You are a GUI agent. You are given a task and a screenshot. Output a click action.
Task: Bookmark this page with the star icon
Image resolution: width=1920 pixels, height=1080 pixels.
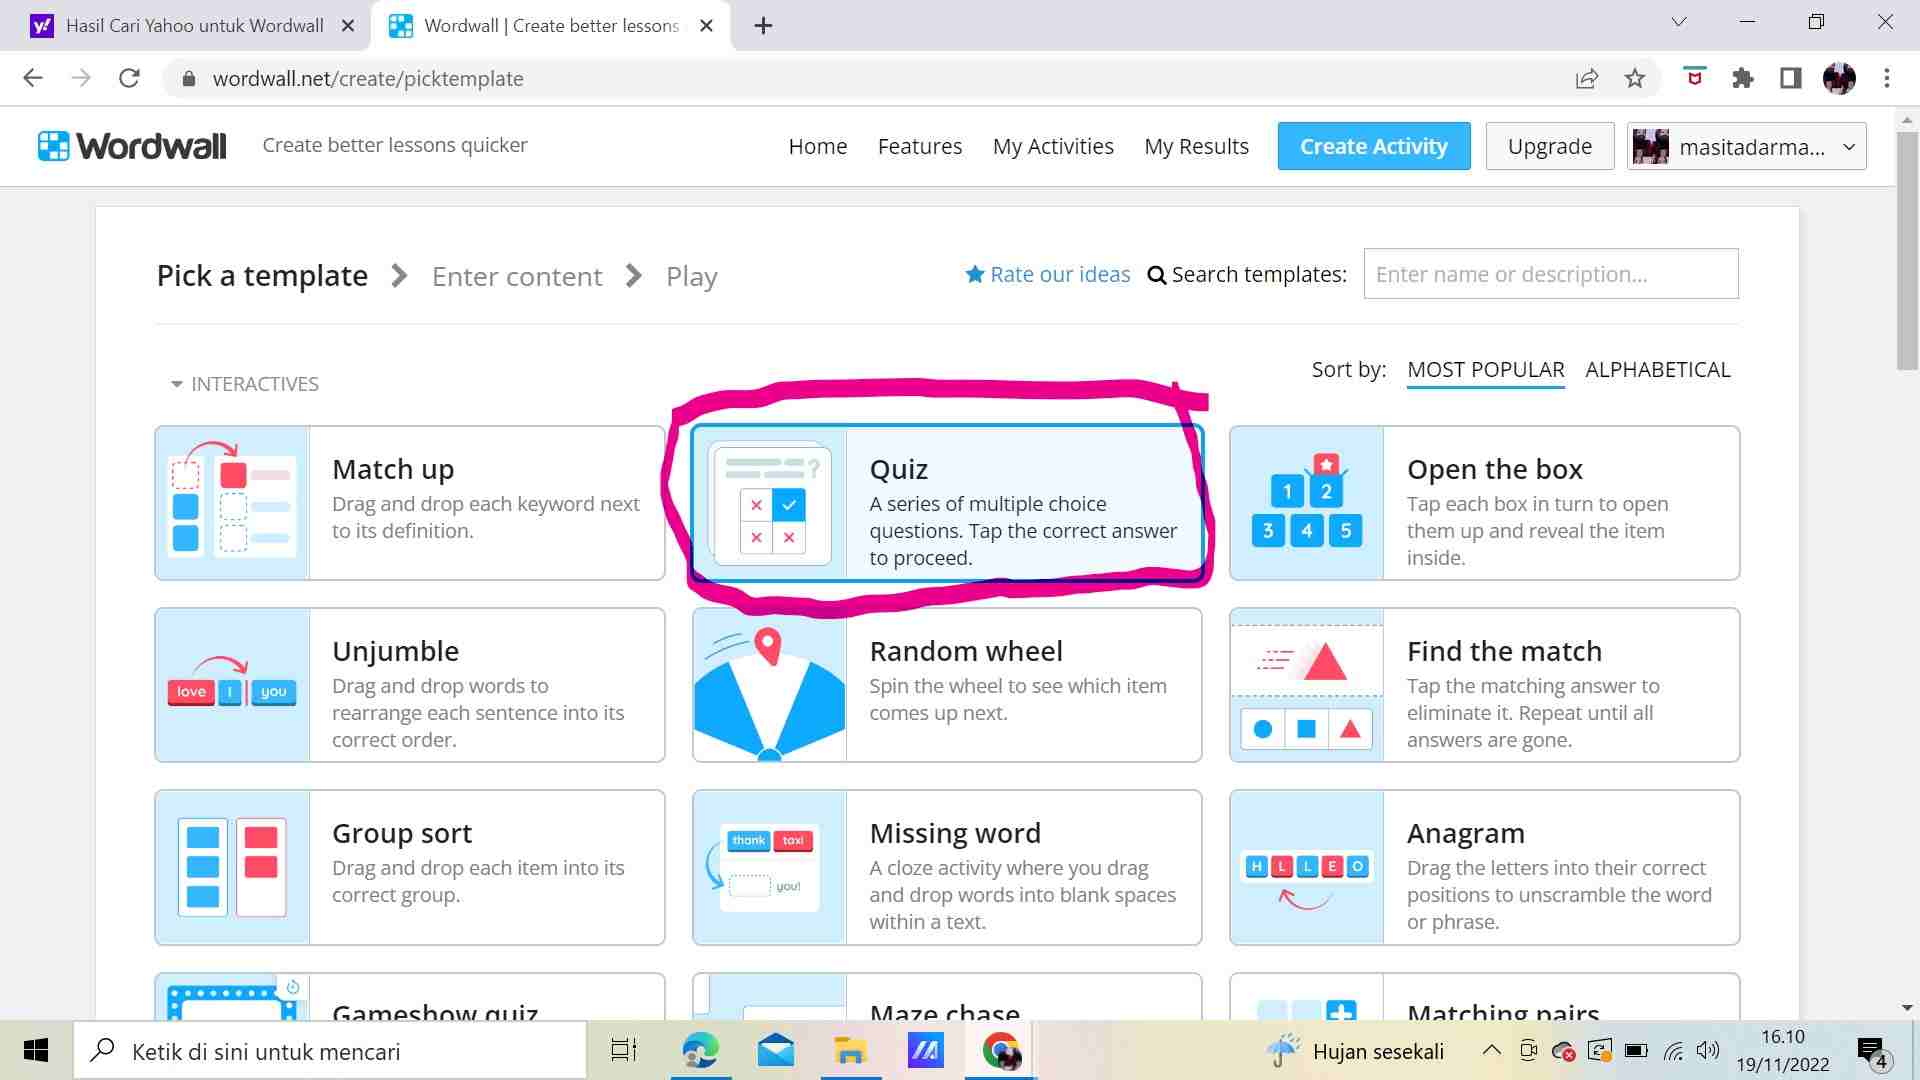point(1635,78)
